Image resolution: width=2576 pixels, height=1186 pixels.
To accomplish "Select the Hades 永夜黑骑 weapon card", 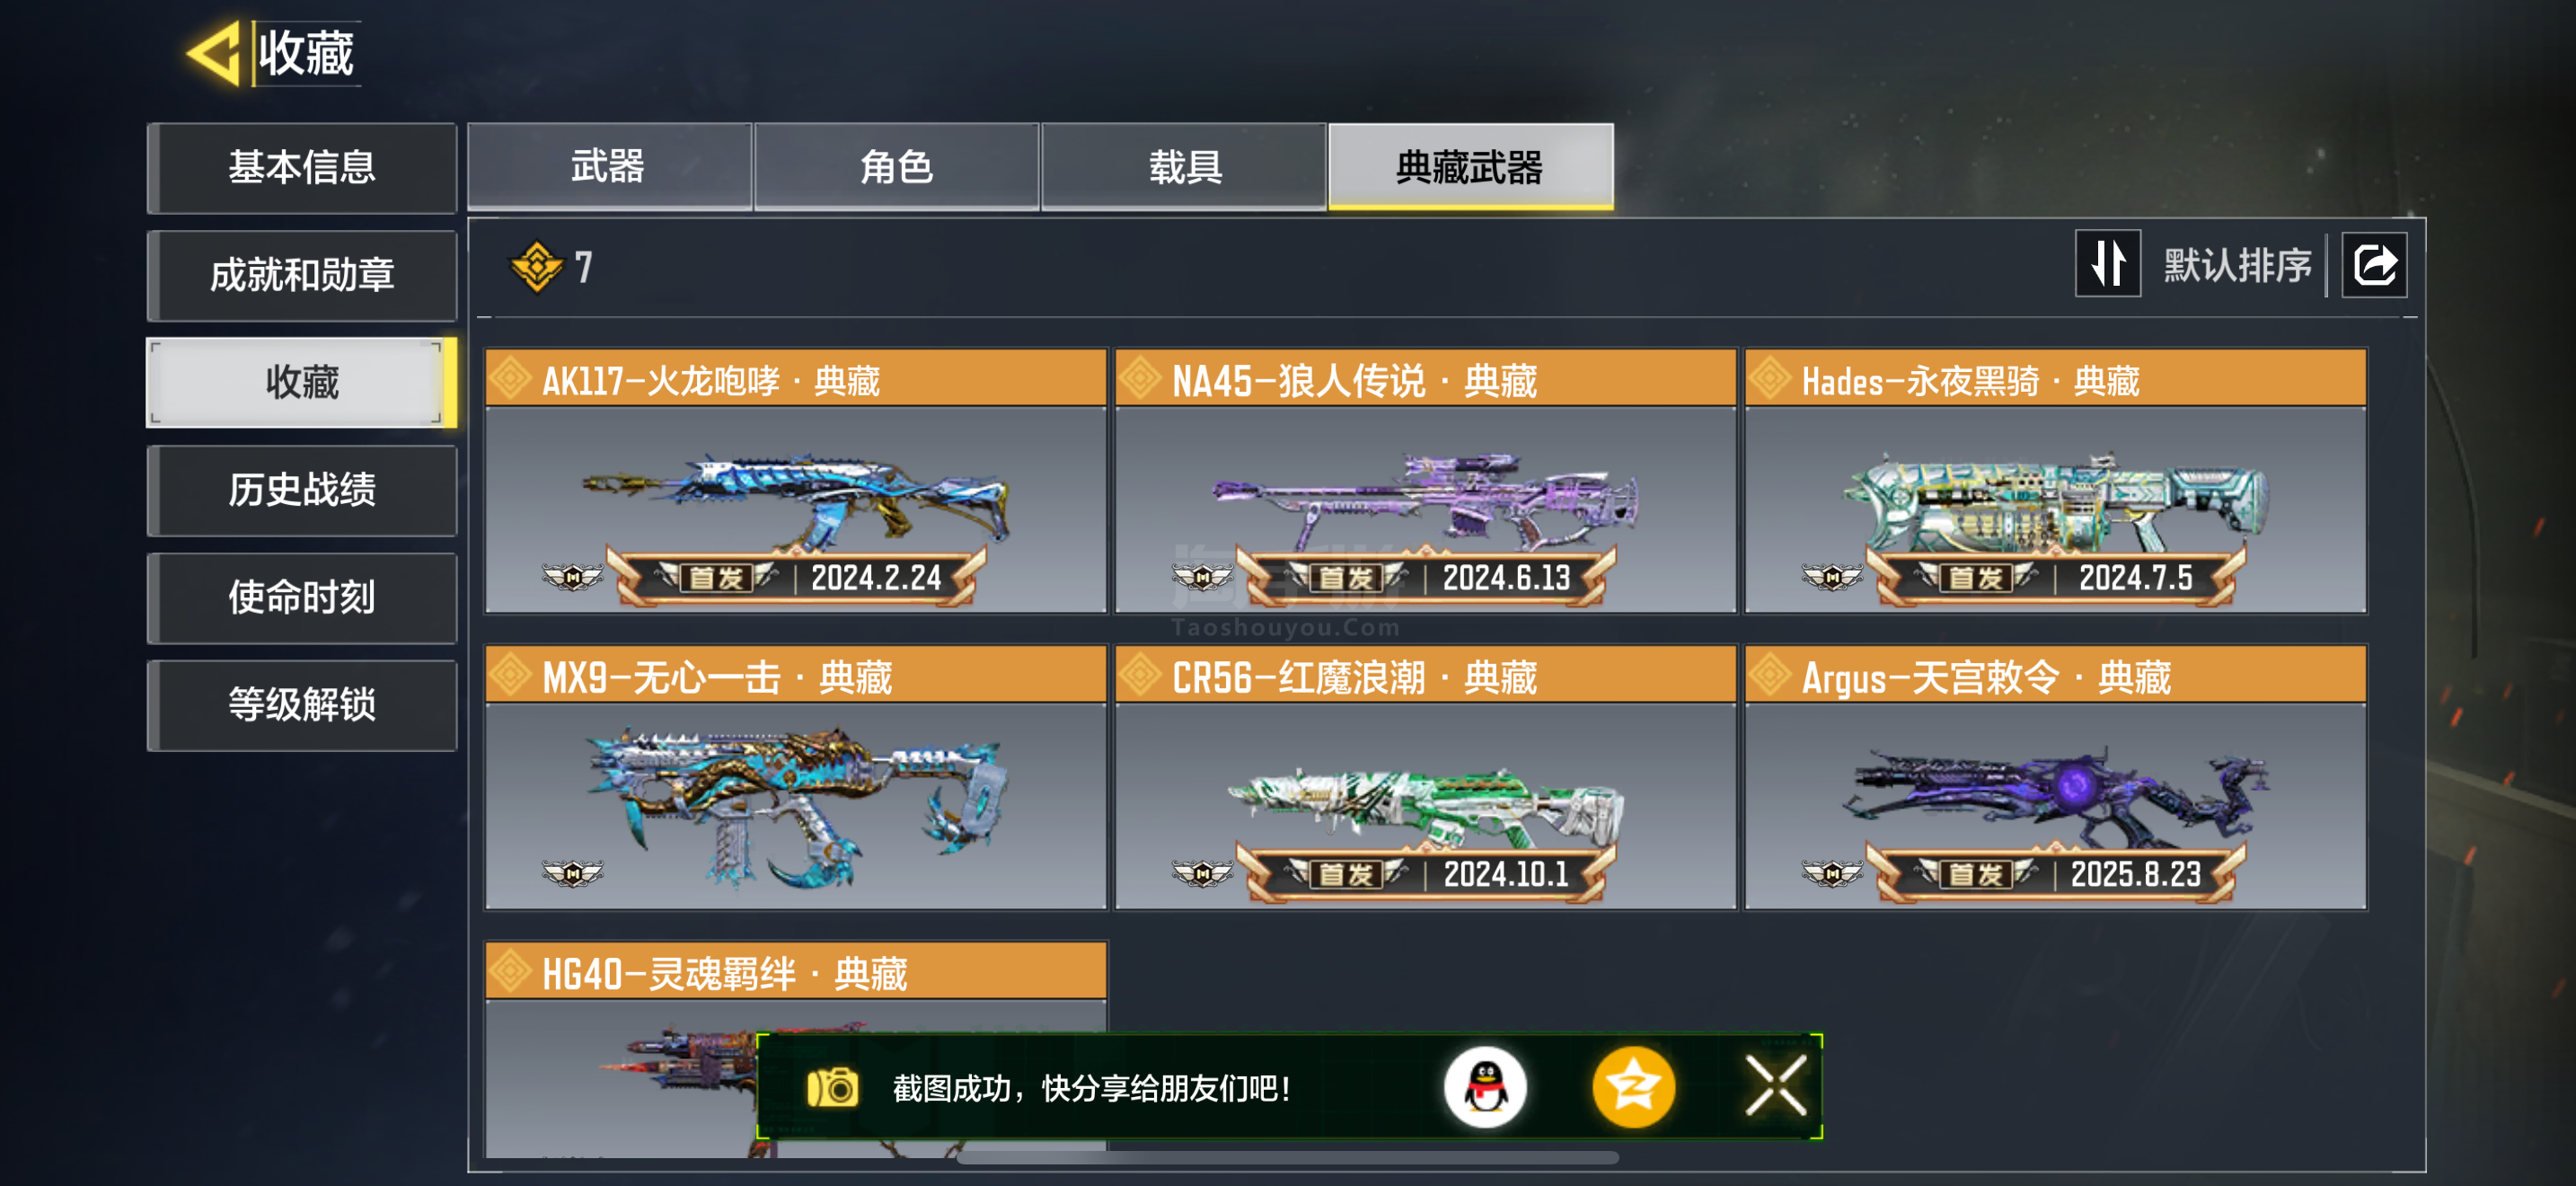I will (2056, 480).
